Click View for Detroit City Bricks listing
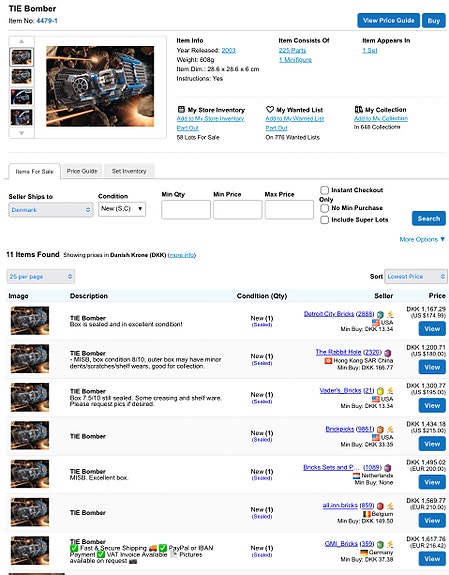449x575 pixels. (432, 329)
